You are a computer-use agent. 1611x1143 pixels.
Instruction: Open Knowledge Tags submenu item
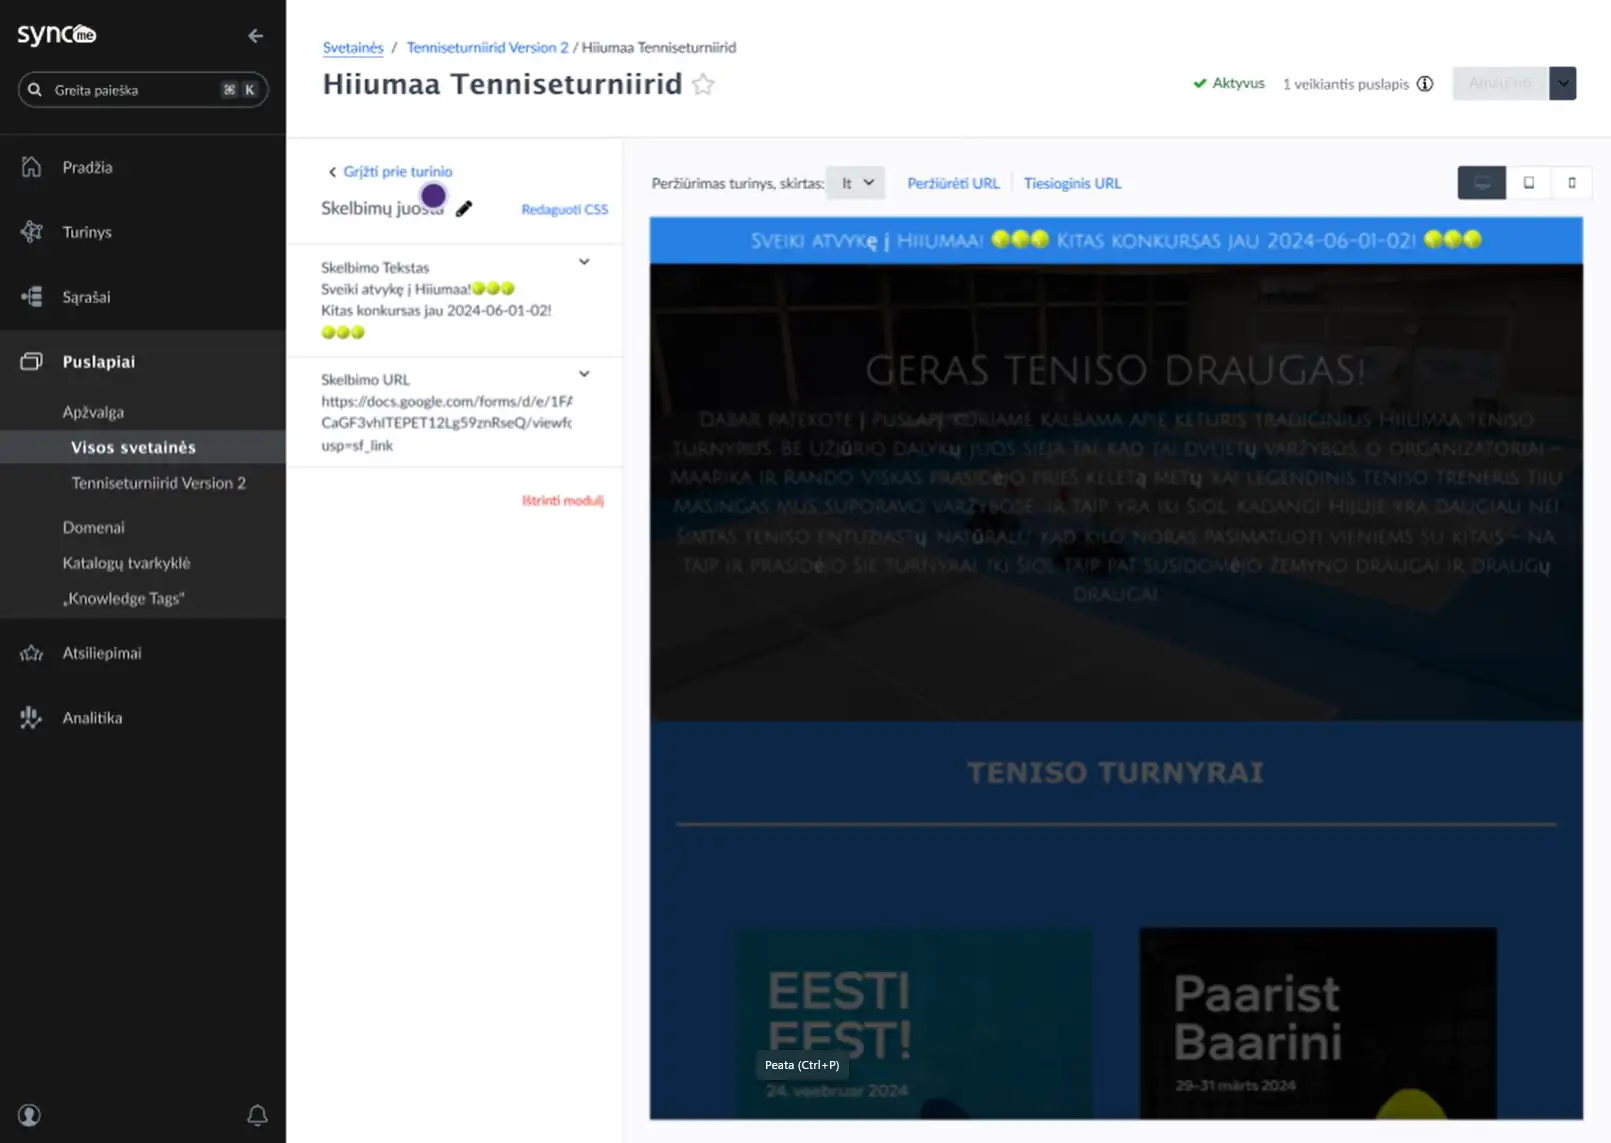coord(124,598)
